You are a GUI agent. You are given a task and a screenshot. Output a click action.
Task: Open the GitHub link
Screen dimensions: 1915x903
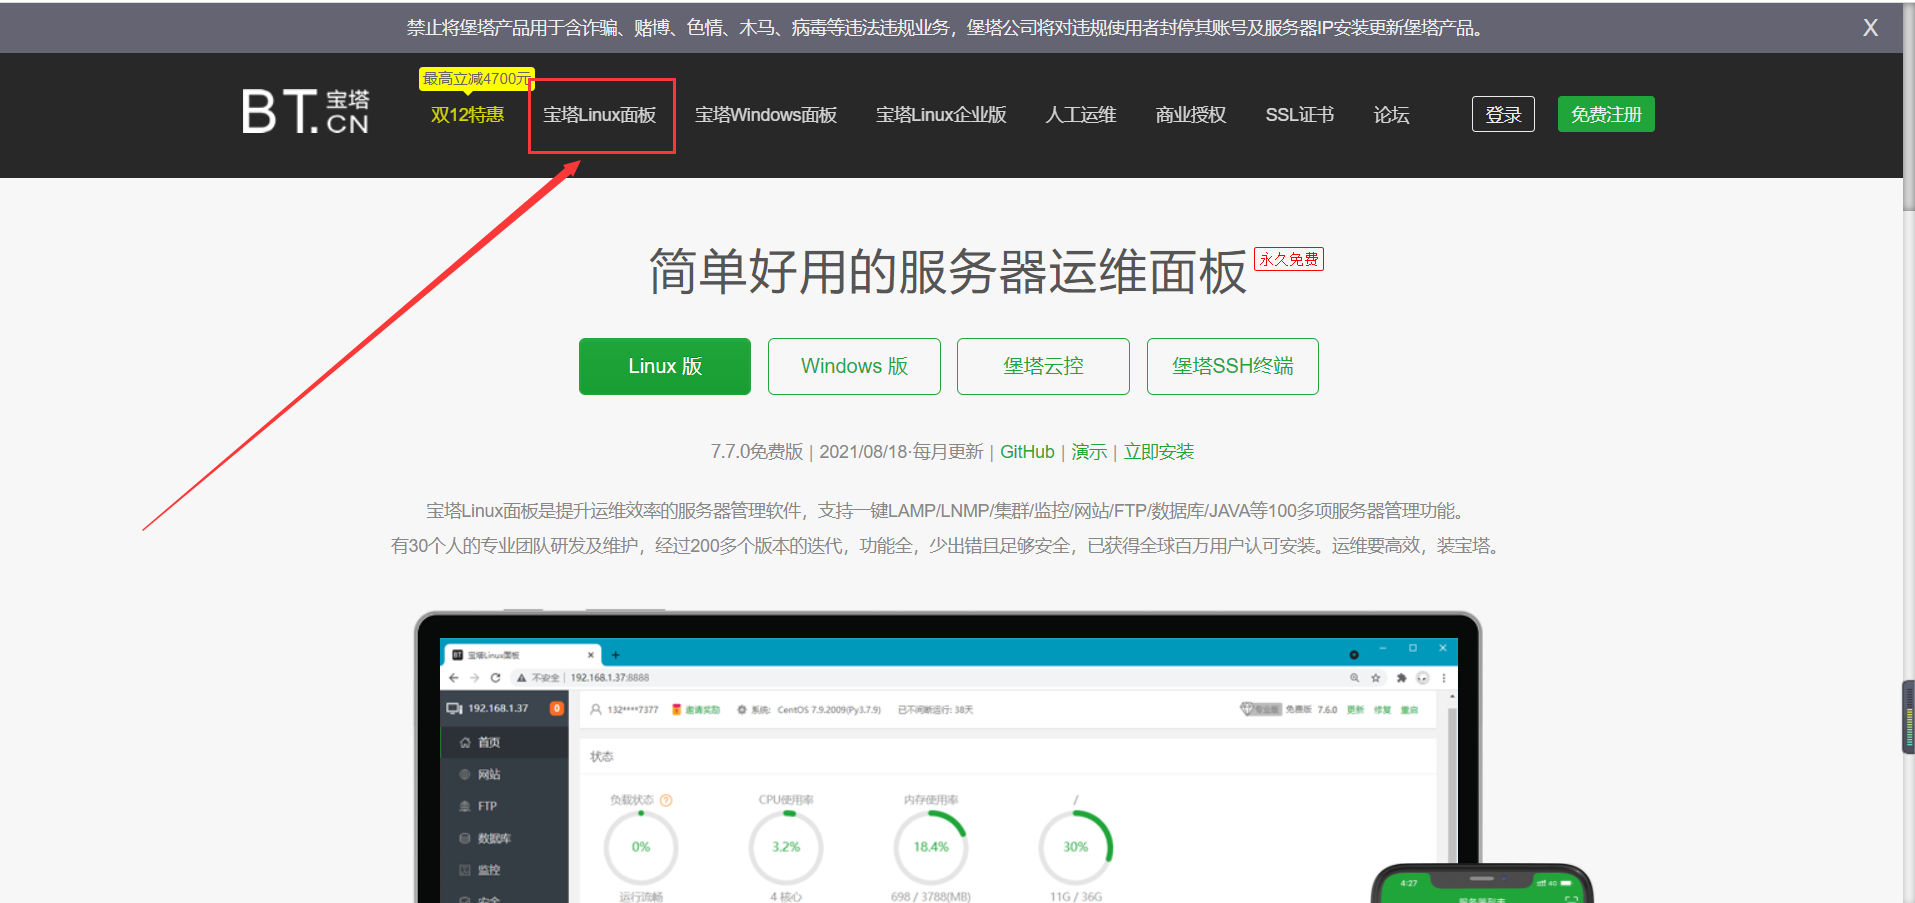(1027, 452)
